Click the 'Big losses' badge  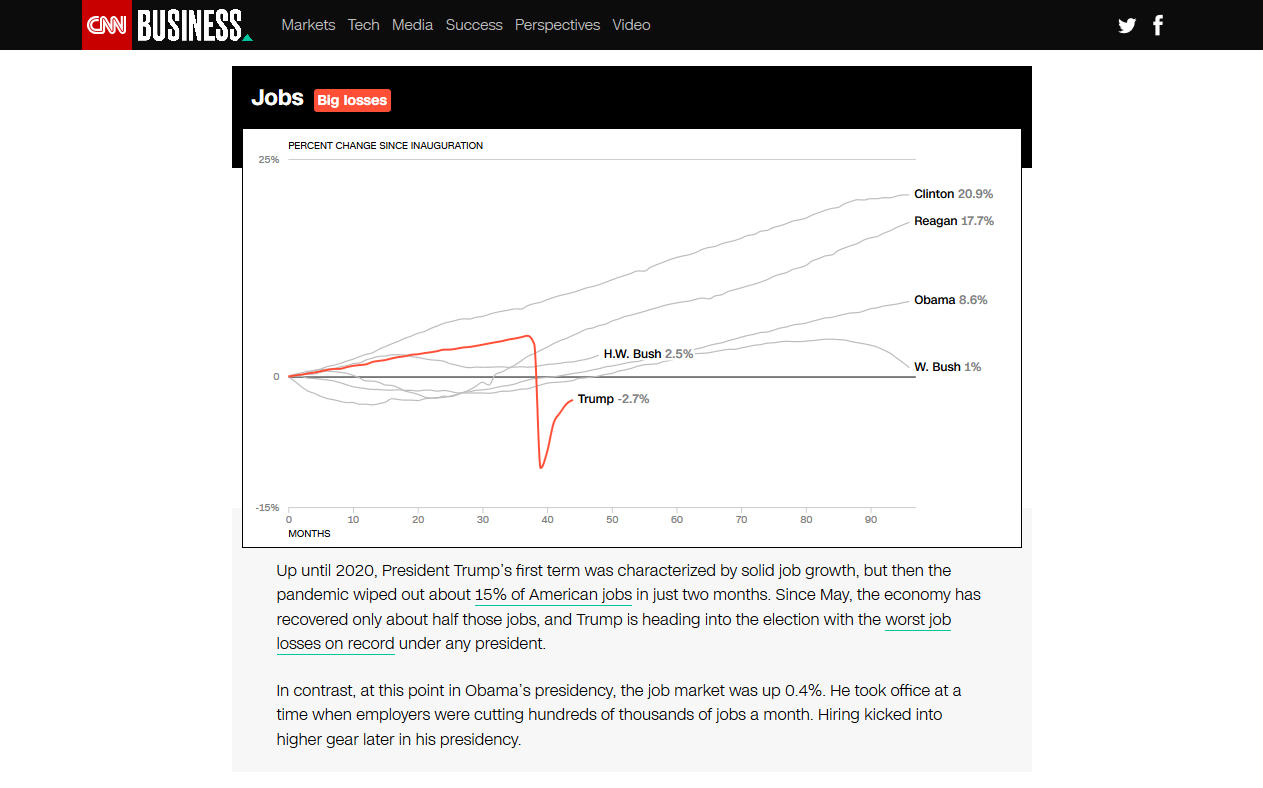click(x=352, y=100)
